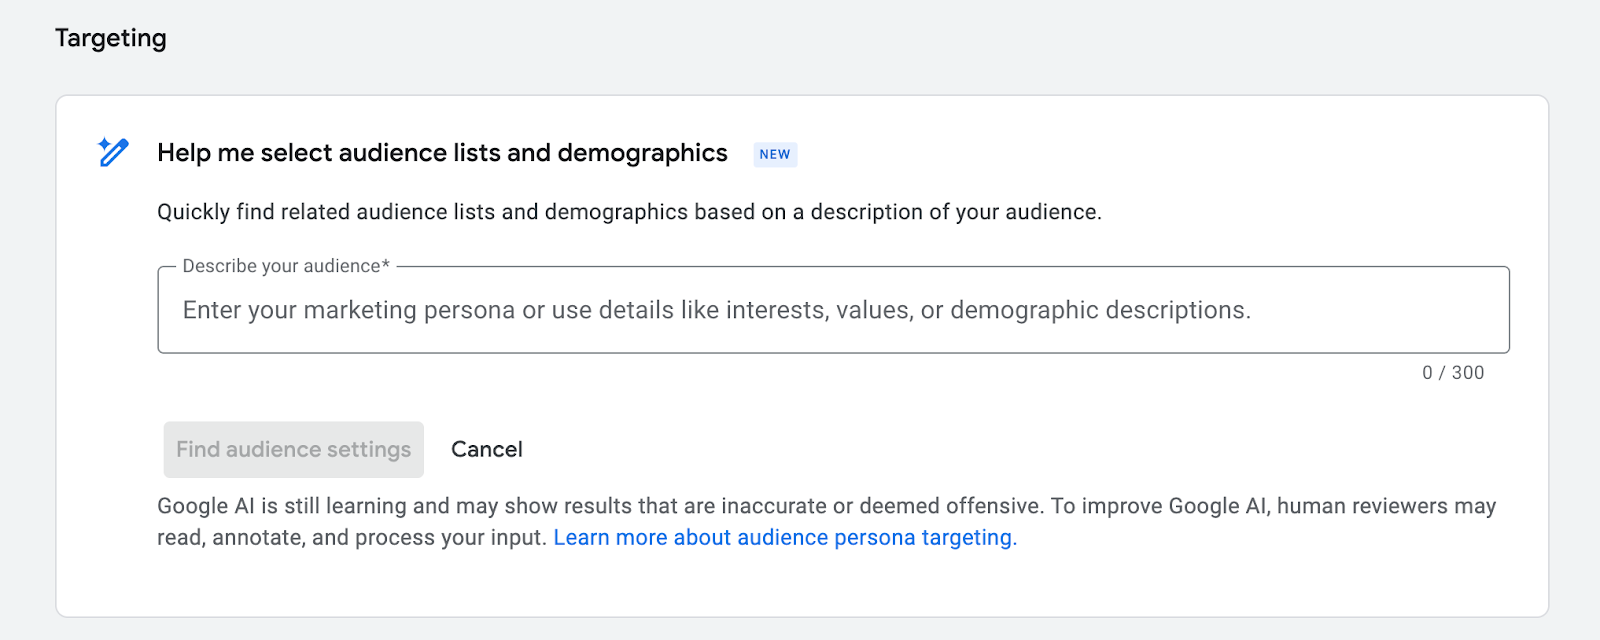
Task: Open Learn more about audience persona targeting
Action: pos(785,537)
